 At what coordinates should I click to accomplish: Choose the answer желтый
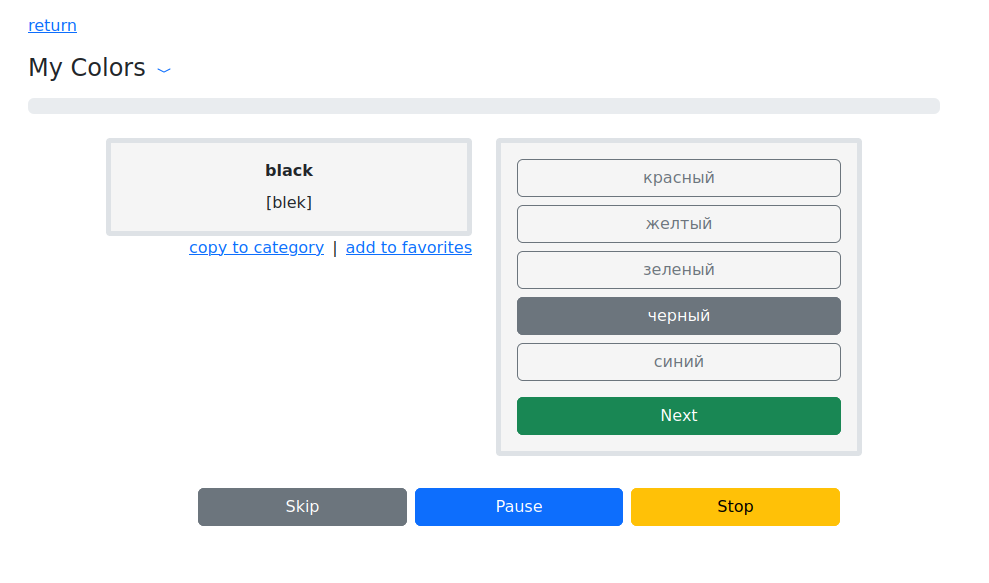[x=678, y=224]
